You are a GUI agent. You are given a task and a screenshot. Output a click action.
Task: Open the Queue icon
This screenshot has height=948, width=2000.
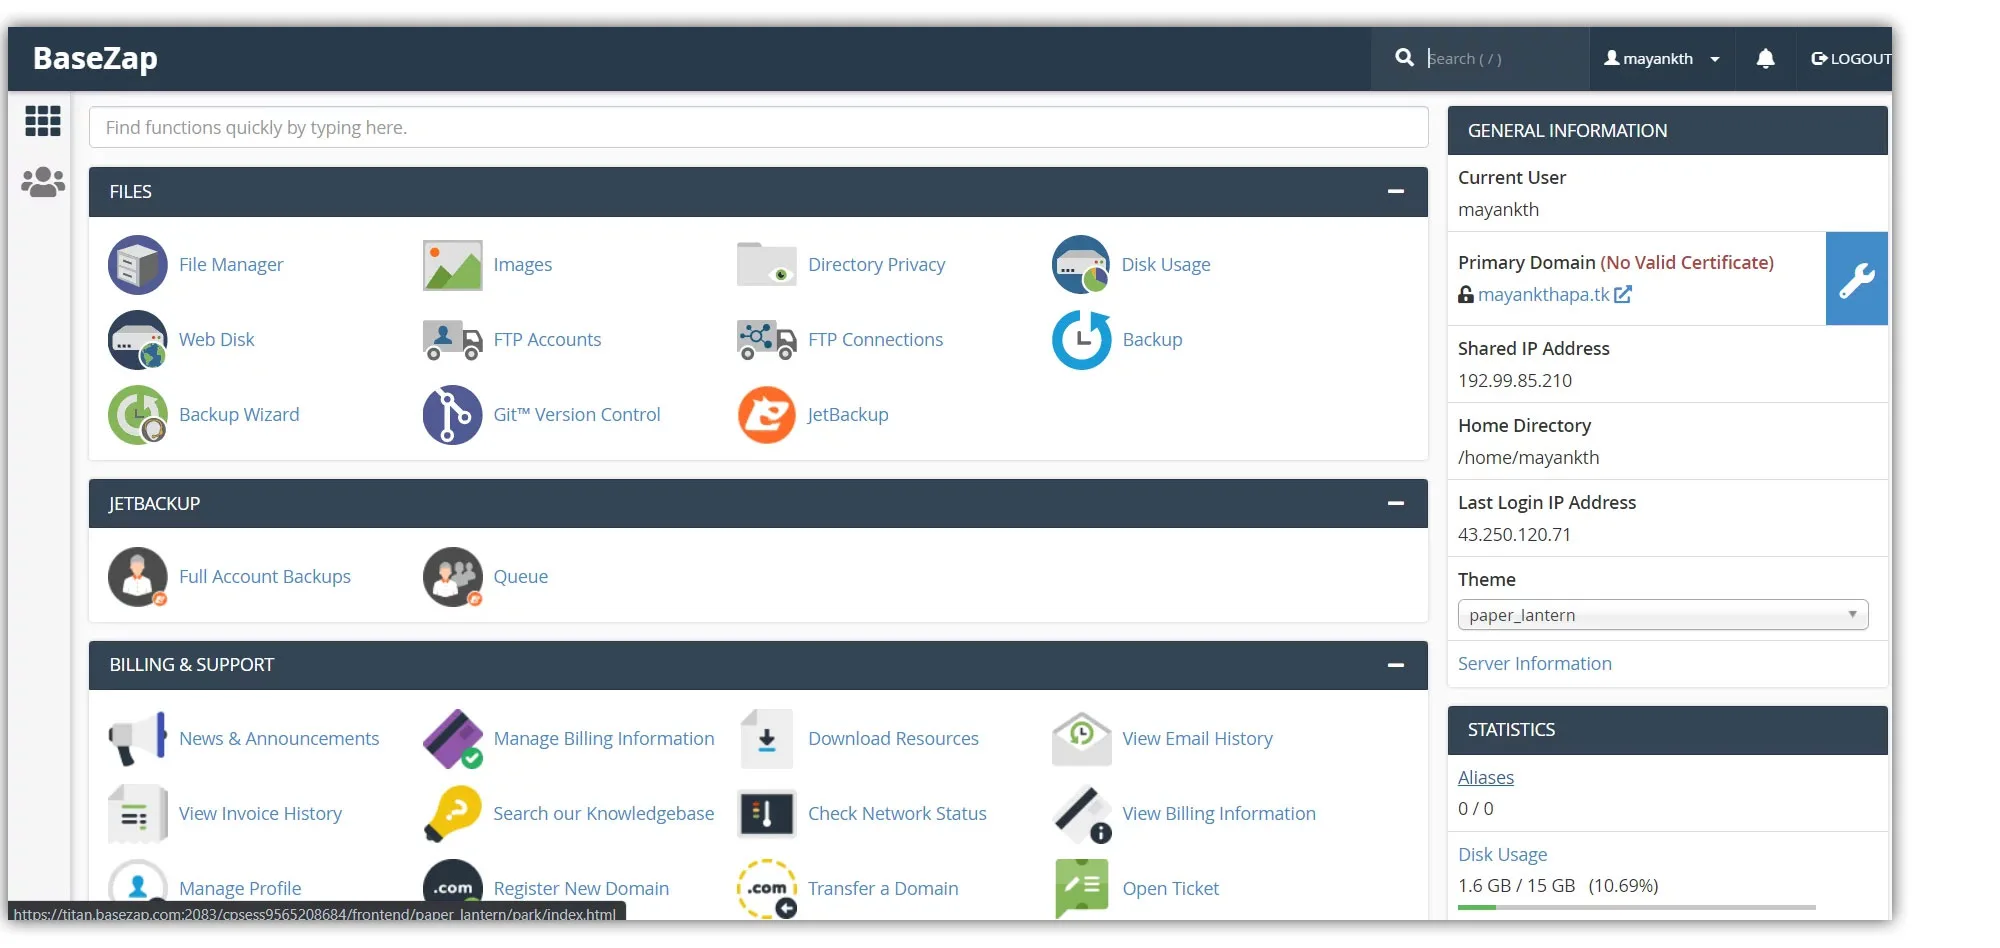pos(452,577)
